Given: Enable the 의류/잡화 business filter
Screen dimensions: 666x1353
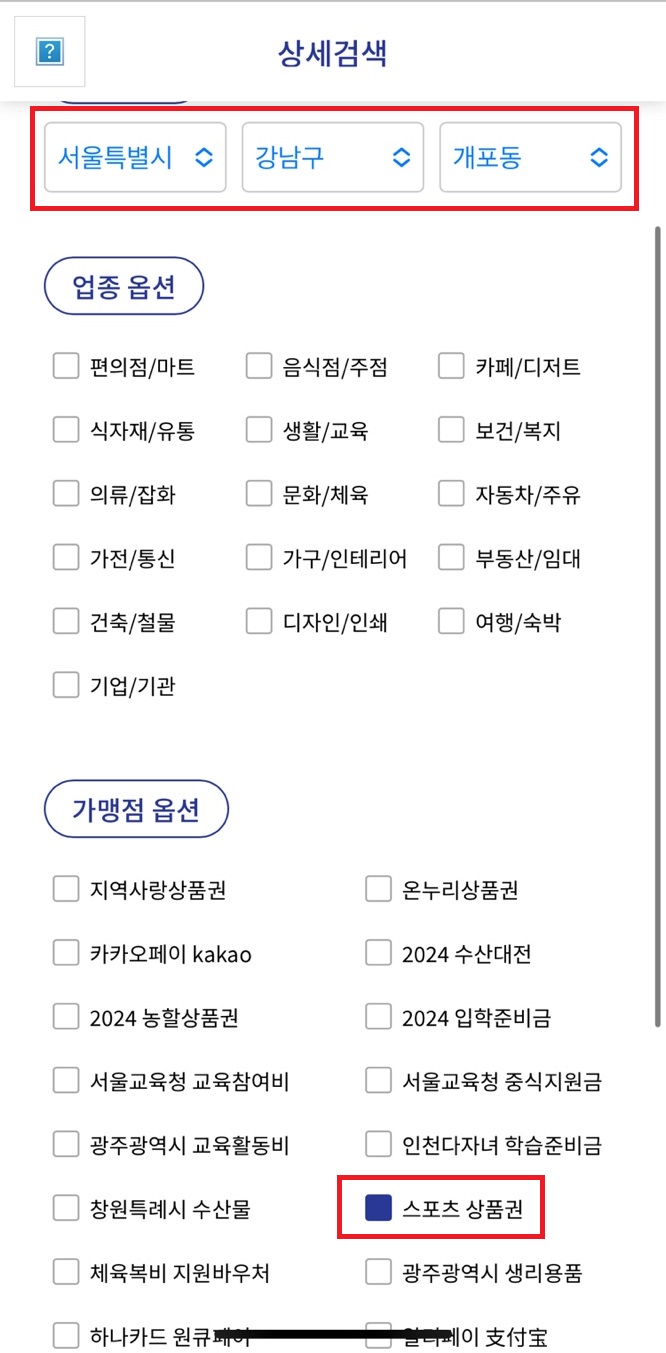Looking at the screenshot, I should tap(65, 493).
